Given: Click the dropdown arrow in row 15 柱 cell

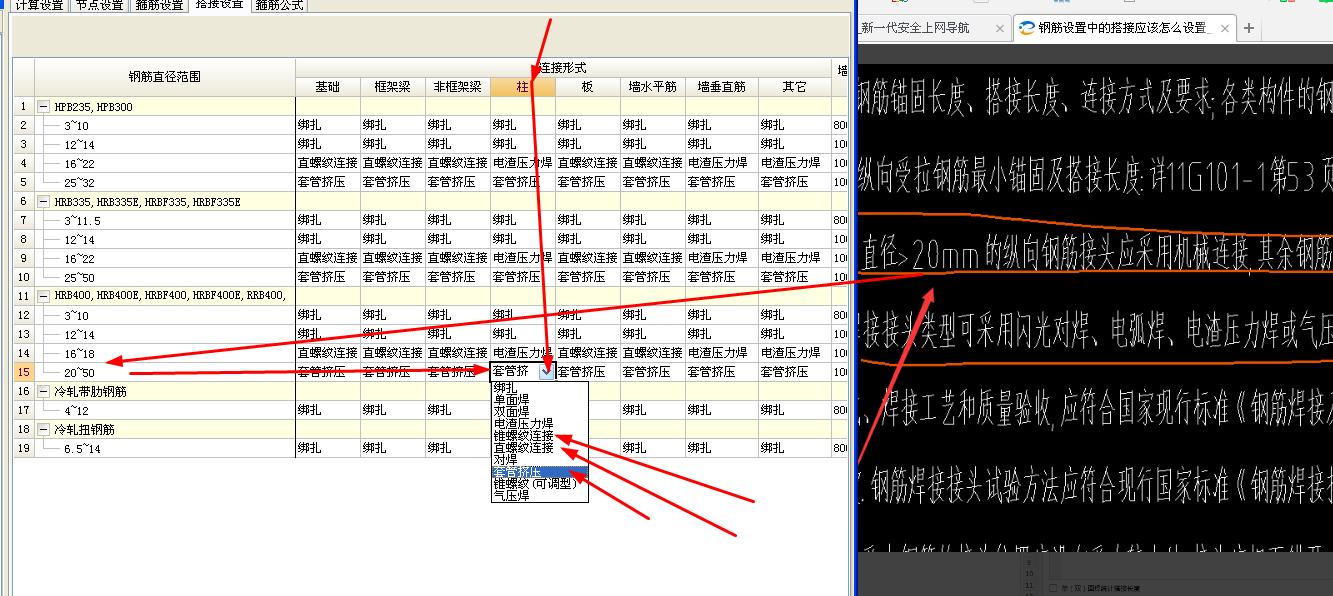Looking at the screenshot, I should click(x=546, y=372).
